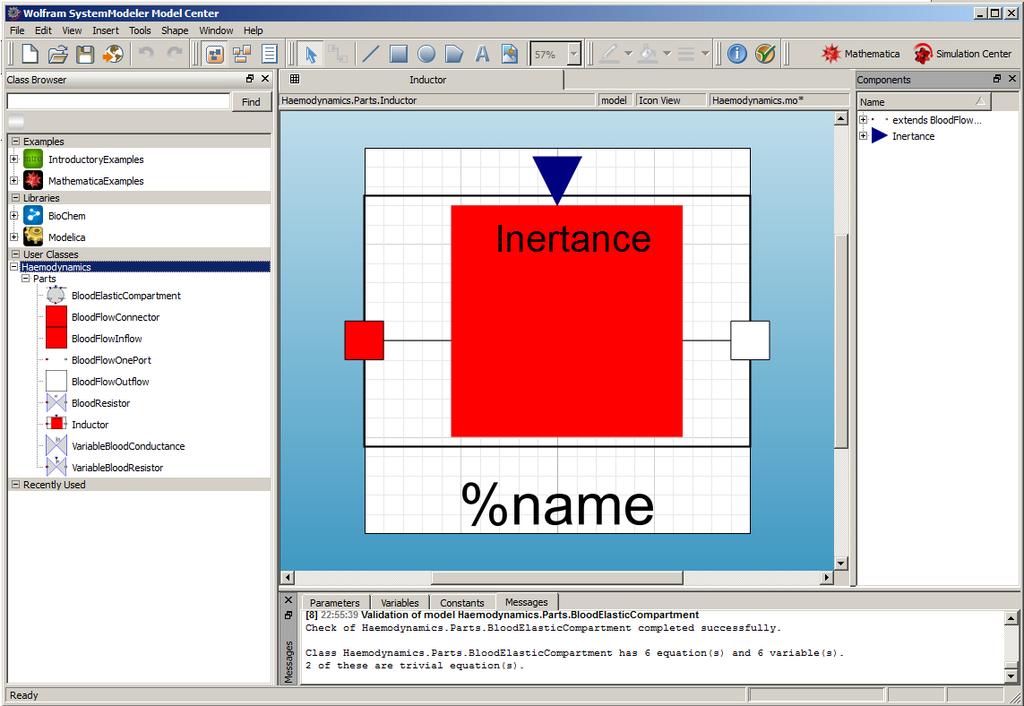Open the Help menu
The image size is (1024, 706).
253,31
